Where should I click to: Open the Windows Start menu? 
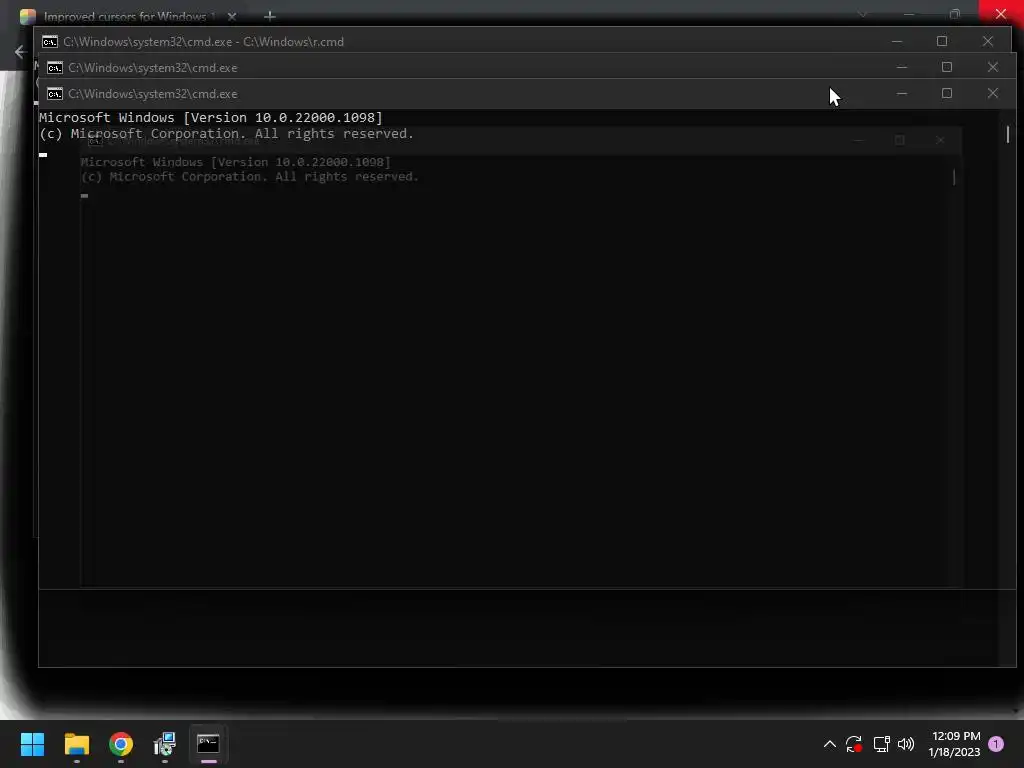click(32, 744)
